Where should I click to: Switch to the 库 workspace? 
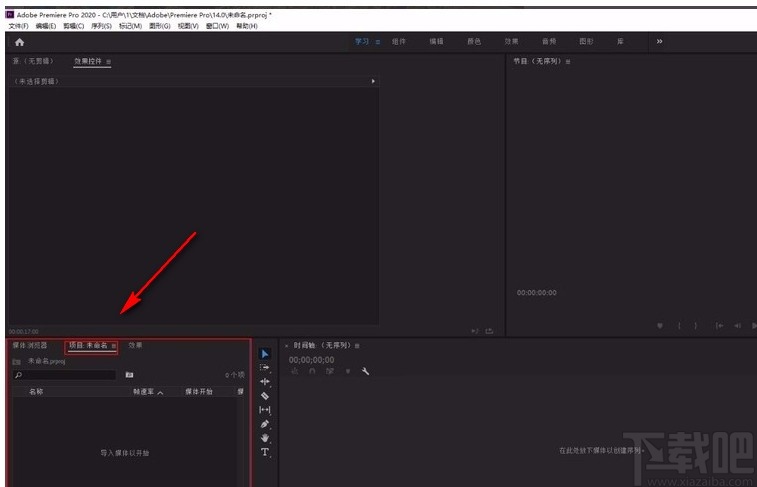click(620, 42)
